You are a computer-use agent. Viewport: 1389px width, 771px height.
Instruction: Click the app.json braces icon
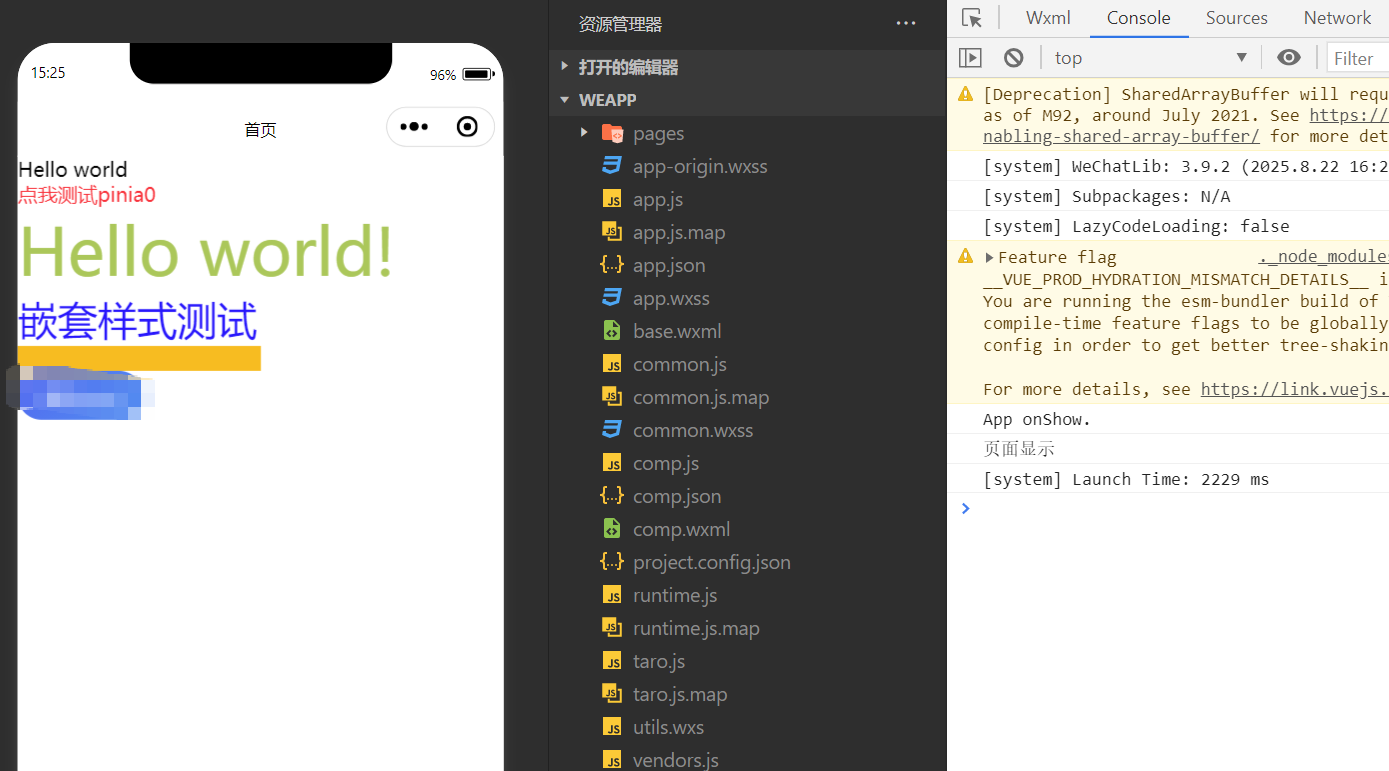point(612,265)
